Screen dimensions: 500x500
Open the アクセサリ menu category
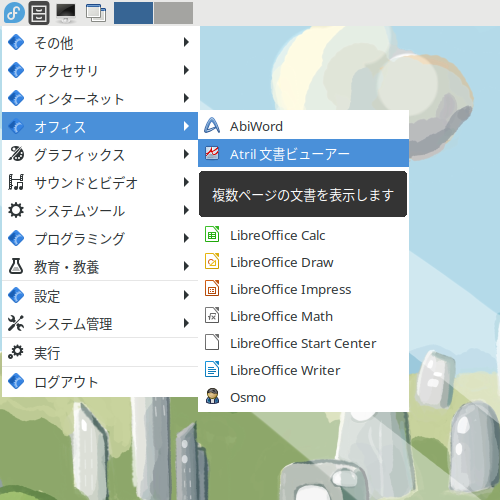tap(100, 70)
